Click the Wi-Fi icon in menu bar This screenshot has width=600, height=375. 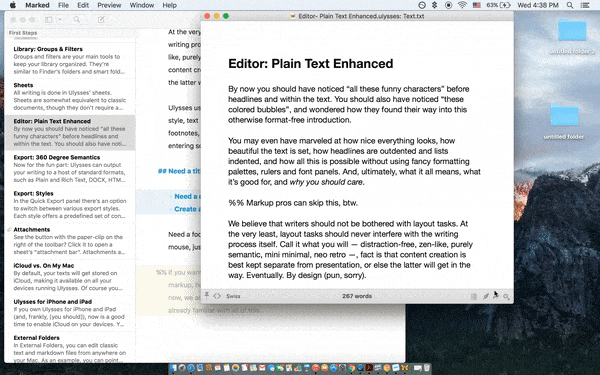pos(462,5)
